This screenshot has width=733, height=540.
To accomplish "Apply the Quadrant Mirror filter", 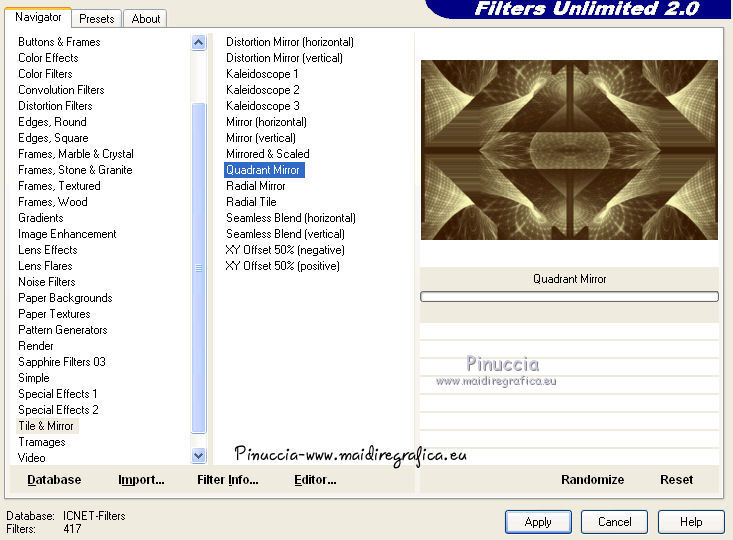I will pyautogui.click(x=538, y=522).
